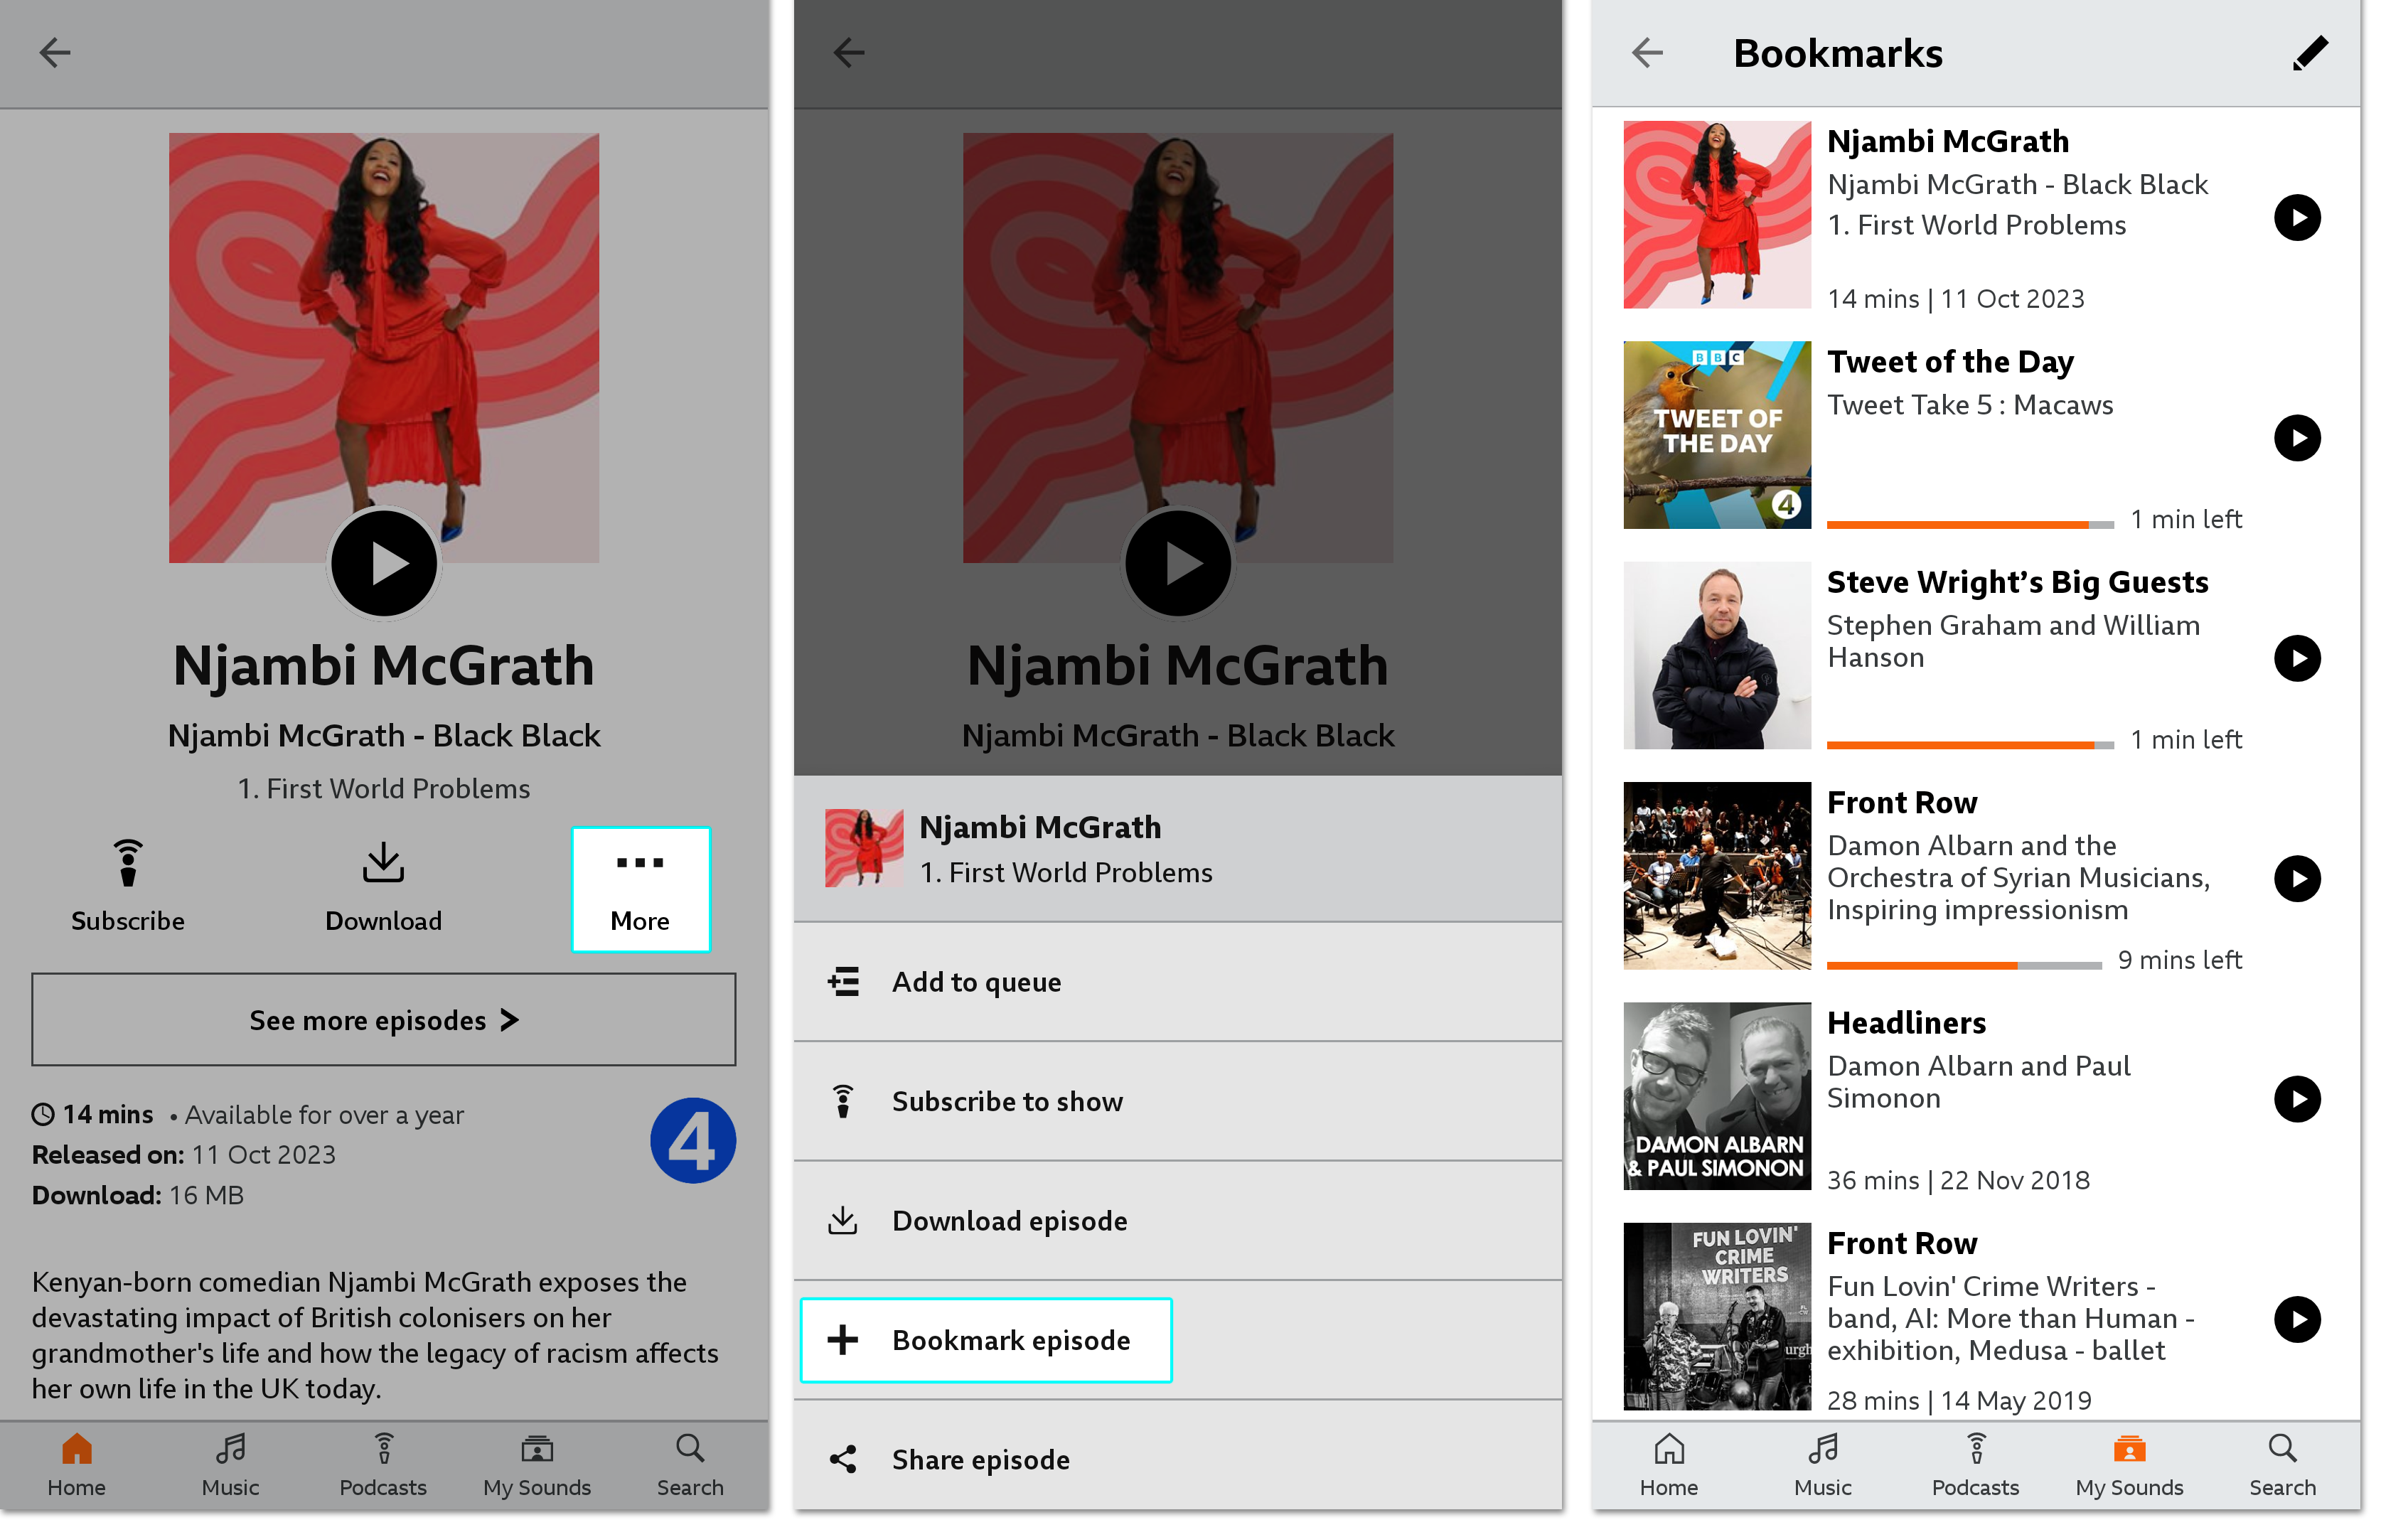Switch to the Music tab
The height and width of the screenshot is (1537, 2408).
(229, 1463)
